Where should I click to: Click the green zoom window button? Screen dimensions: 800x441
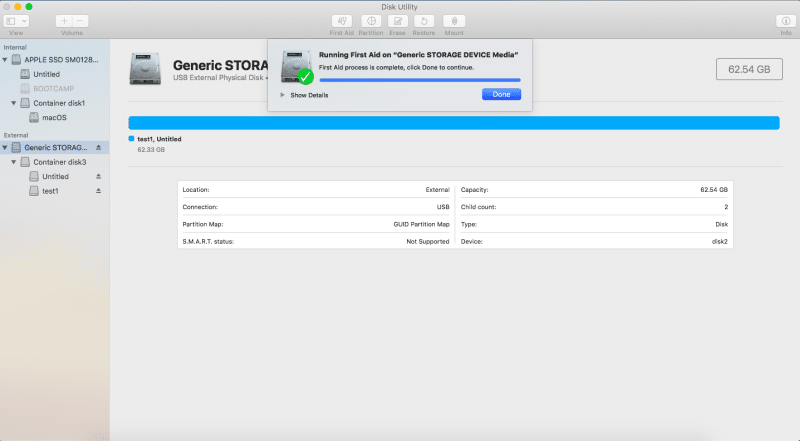point(29,7)
